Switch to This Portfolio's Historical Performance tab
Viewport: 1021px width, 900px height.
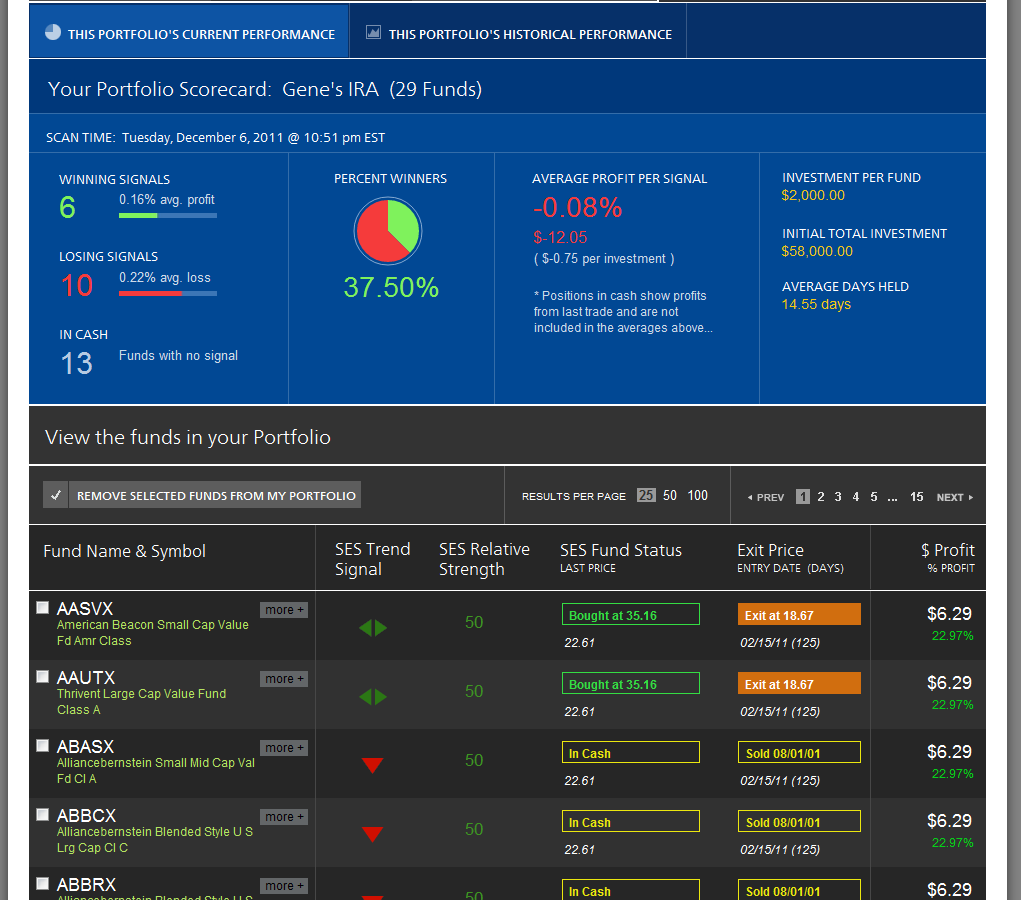pos(529,34)
